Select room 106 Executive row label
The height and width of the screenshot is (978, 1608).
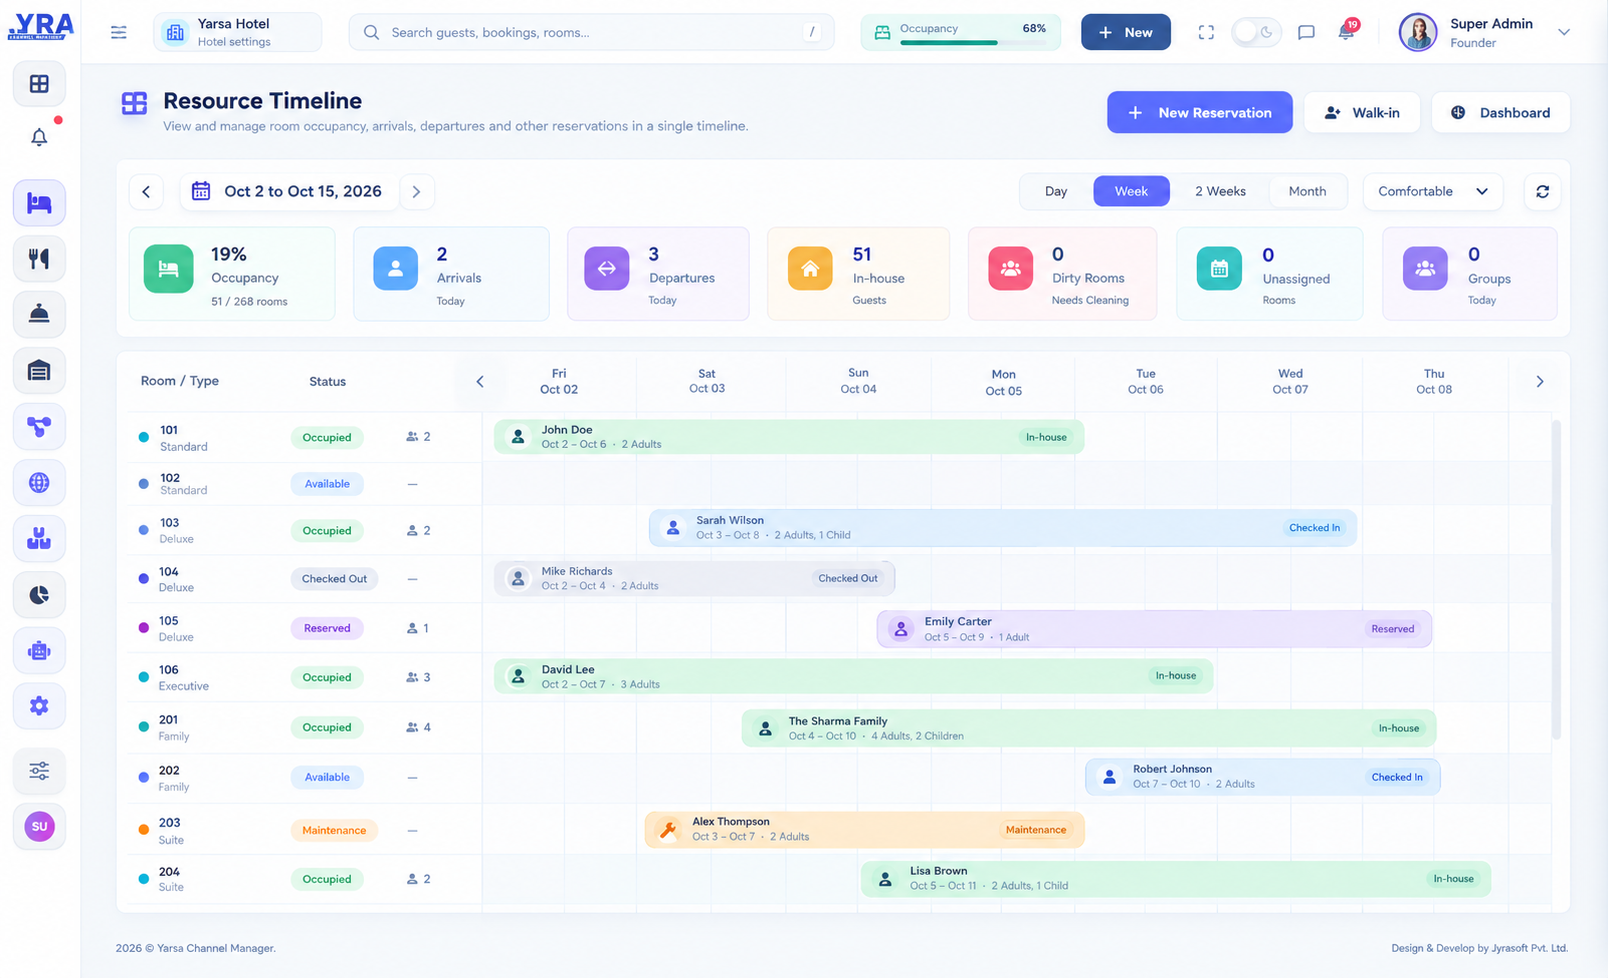[x=183, y=678]
